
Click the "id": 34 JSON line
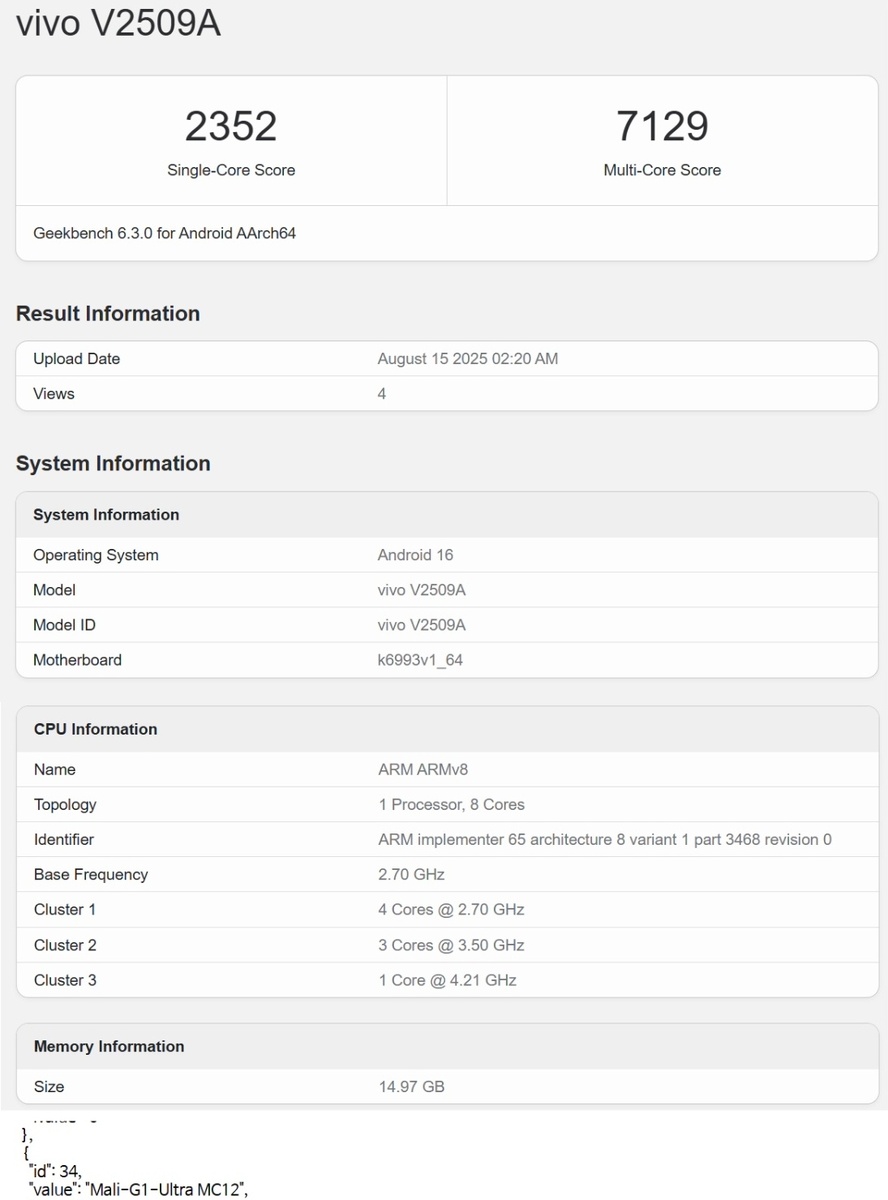[55, 1171]
